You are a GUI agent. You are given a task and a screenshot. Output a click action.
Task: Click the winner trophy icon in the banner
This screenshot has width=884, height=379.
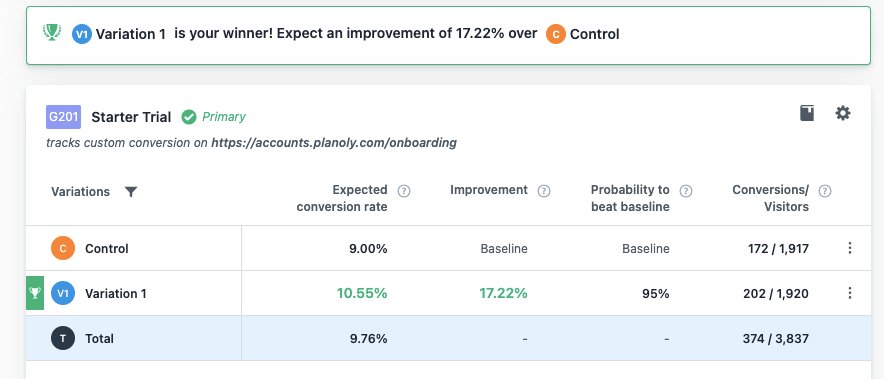point(52,32)
